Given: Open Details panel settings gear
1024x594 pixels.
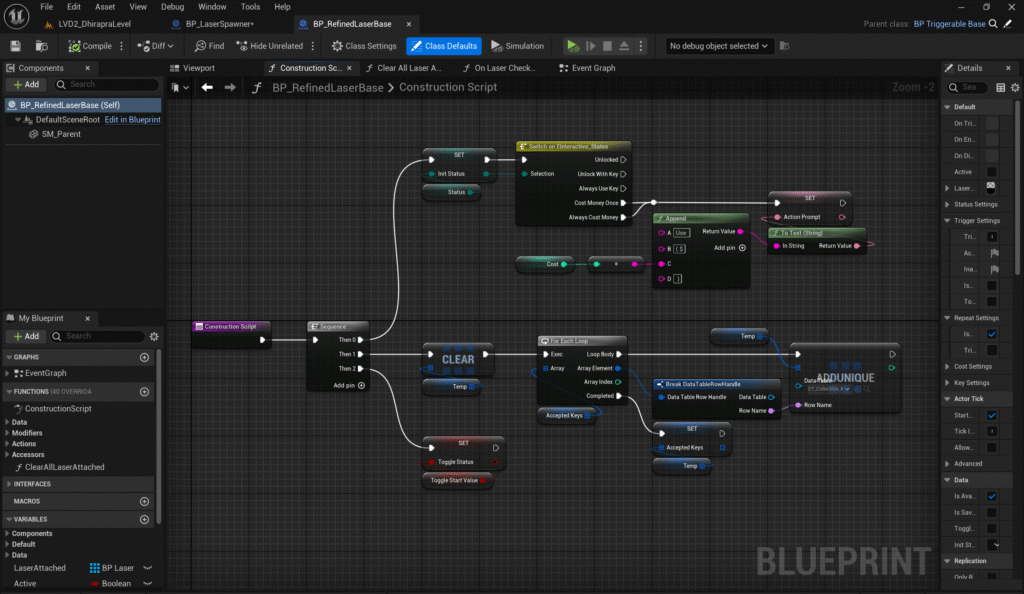Looking at the screenshot, I should (1015, 87).
